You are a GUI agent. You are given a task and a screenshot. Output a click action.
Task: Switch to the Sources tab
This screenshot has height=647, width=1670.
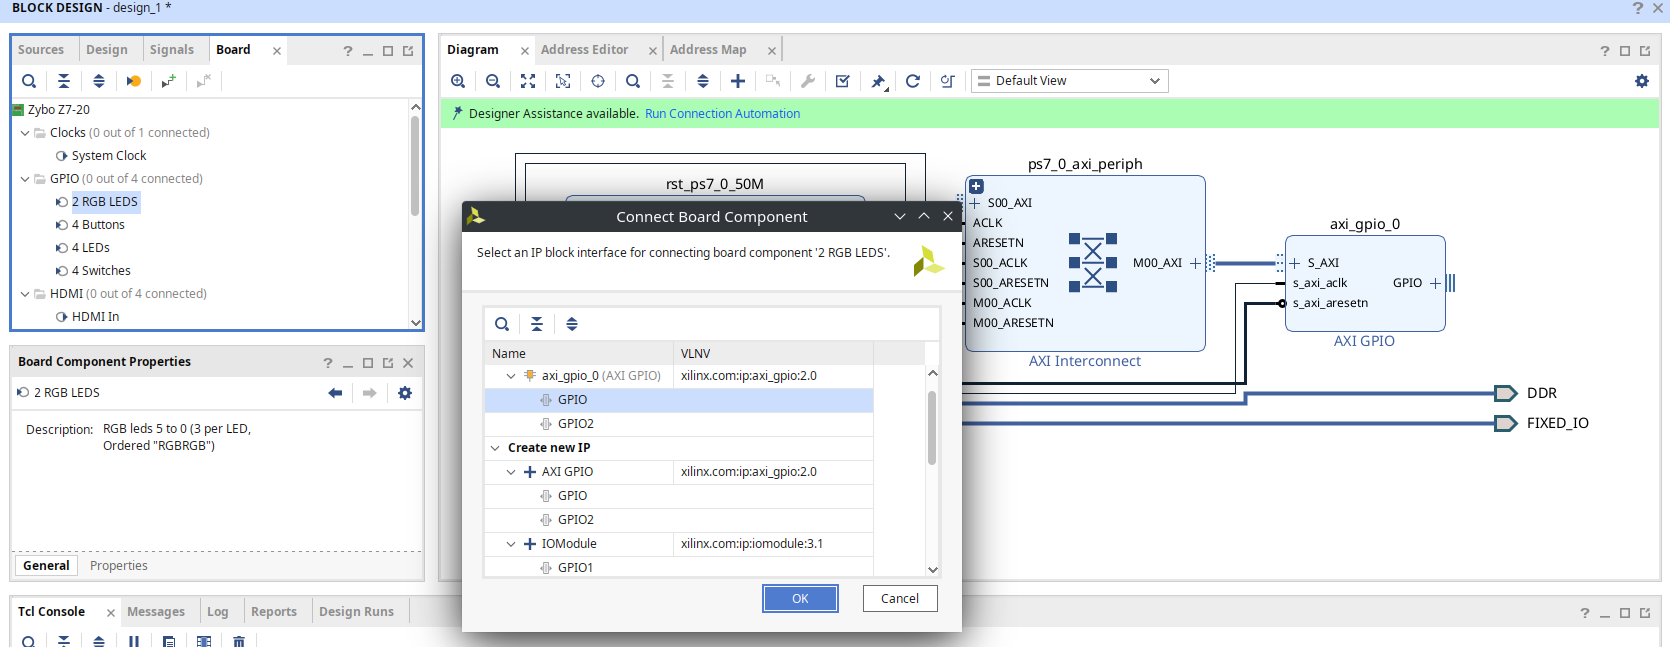(41, 50)
